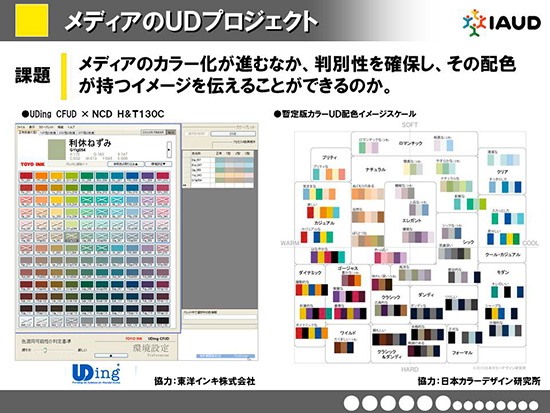
Task: Click the UDing logo below the application screenshot
Action: coord(96,374)
